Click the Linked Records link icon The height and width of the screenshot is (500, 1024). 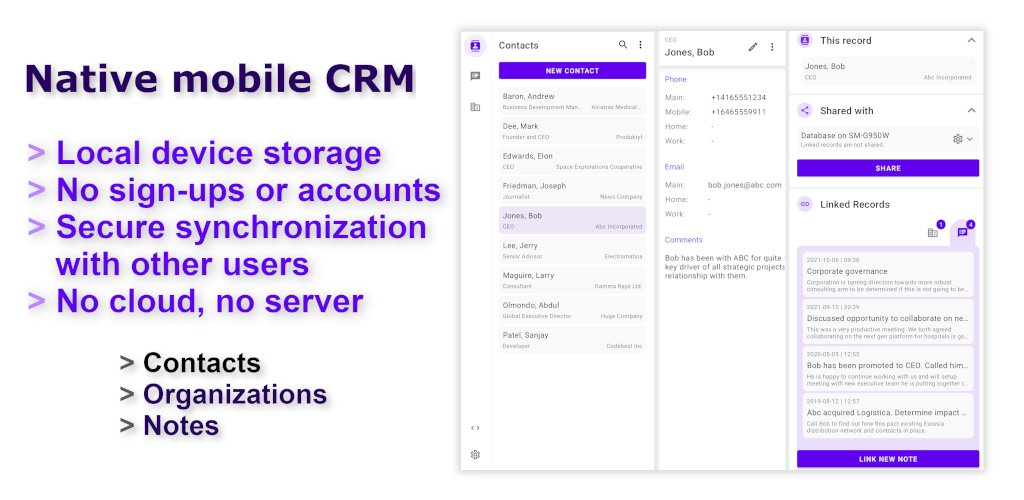pyautogui.click(x=805, y=204)
